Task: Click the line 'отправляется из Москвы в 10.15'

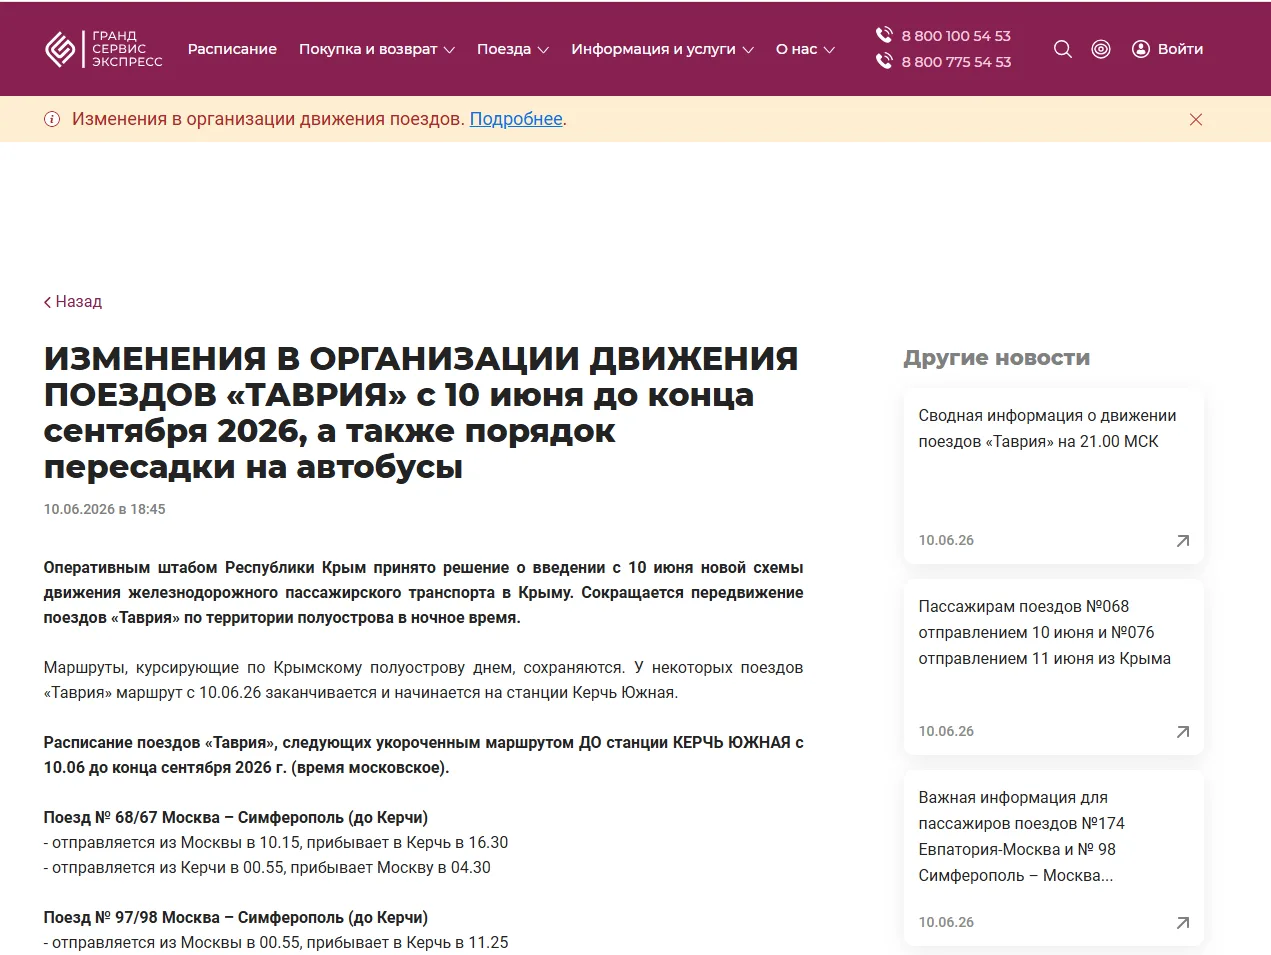Action: tap(276, 842)
